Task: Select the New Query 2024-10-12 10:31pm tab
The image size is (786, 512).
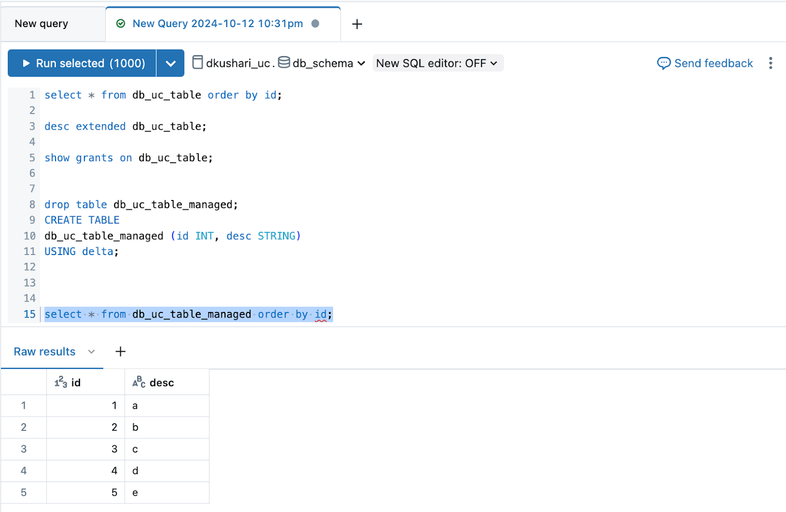Action: (x=217, y=24)
